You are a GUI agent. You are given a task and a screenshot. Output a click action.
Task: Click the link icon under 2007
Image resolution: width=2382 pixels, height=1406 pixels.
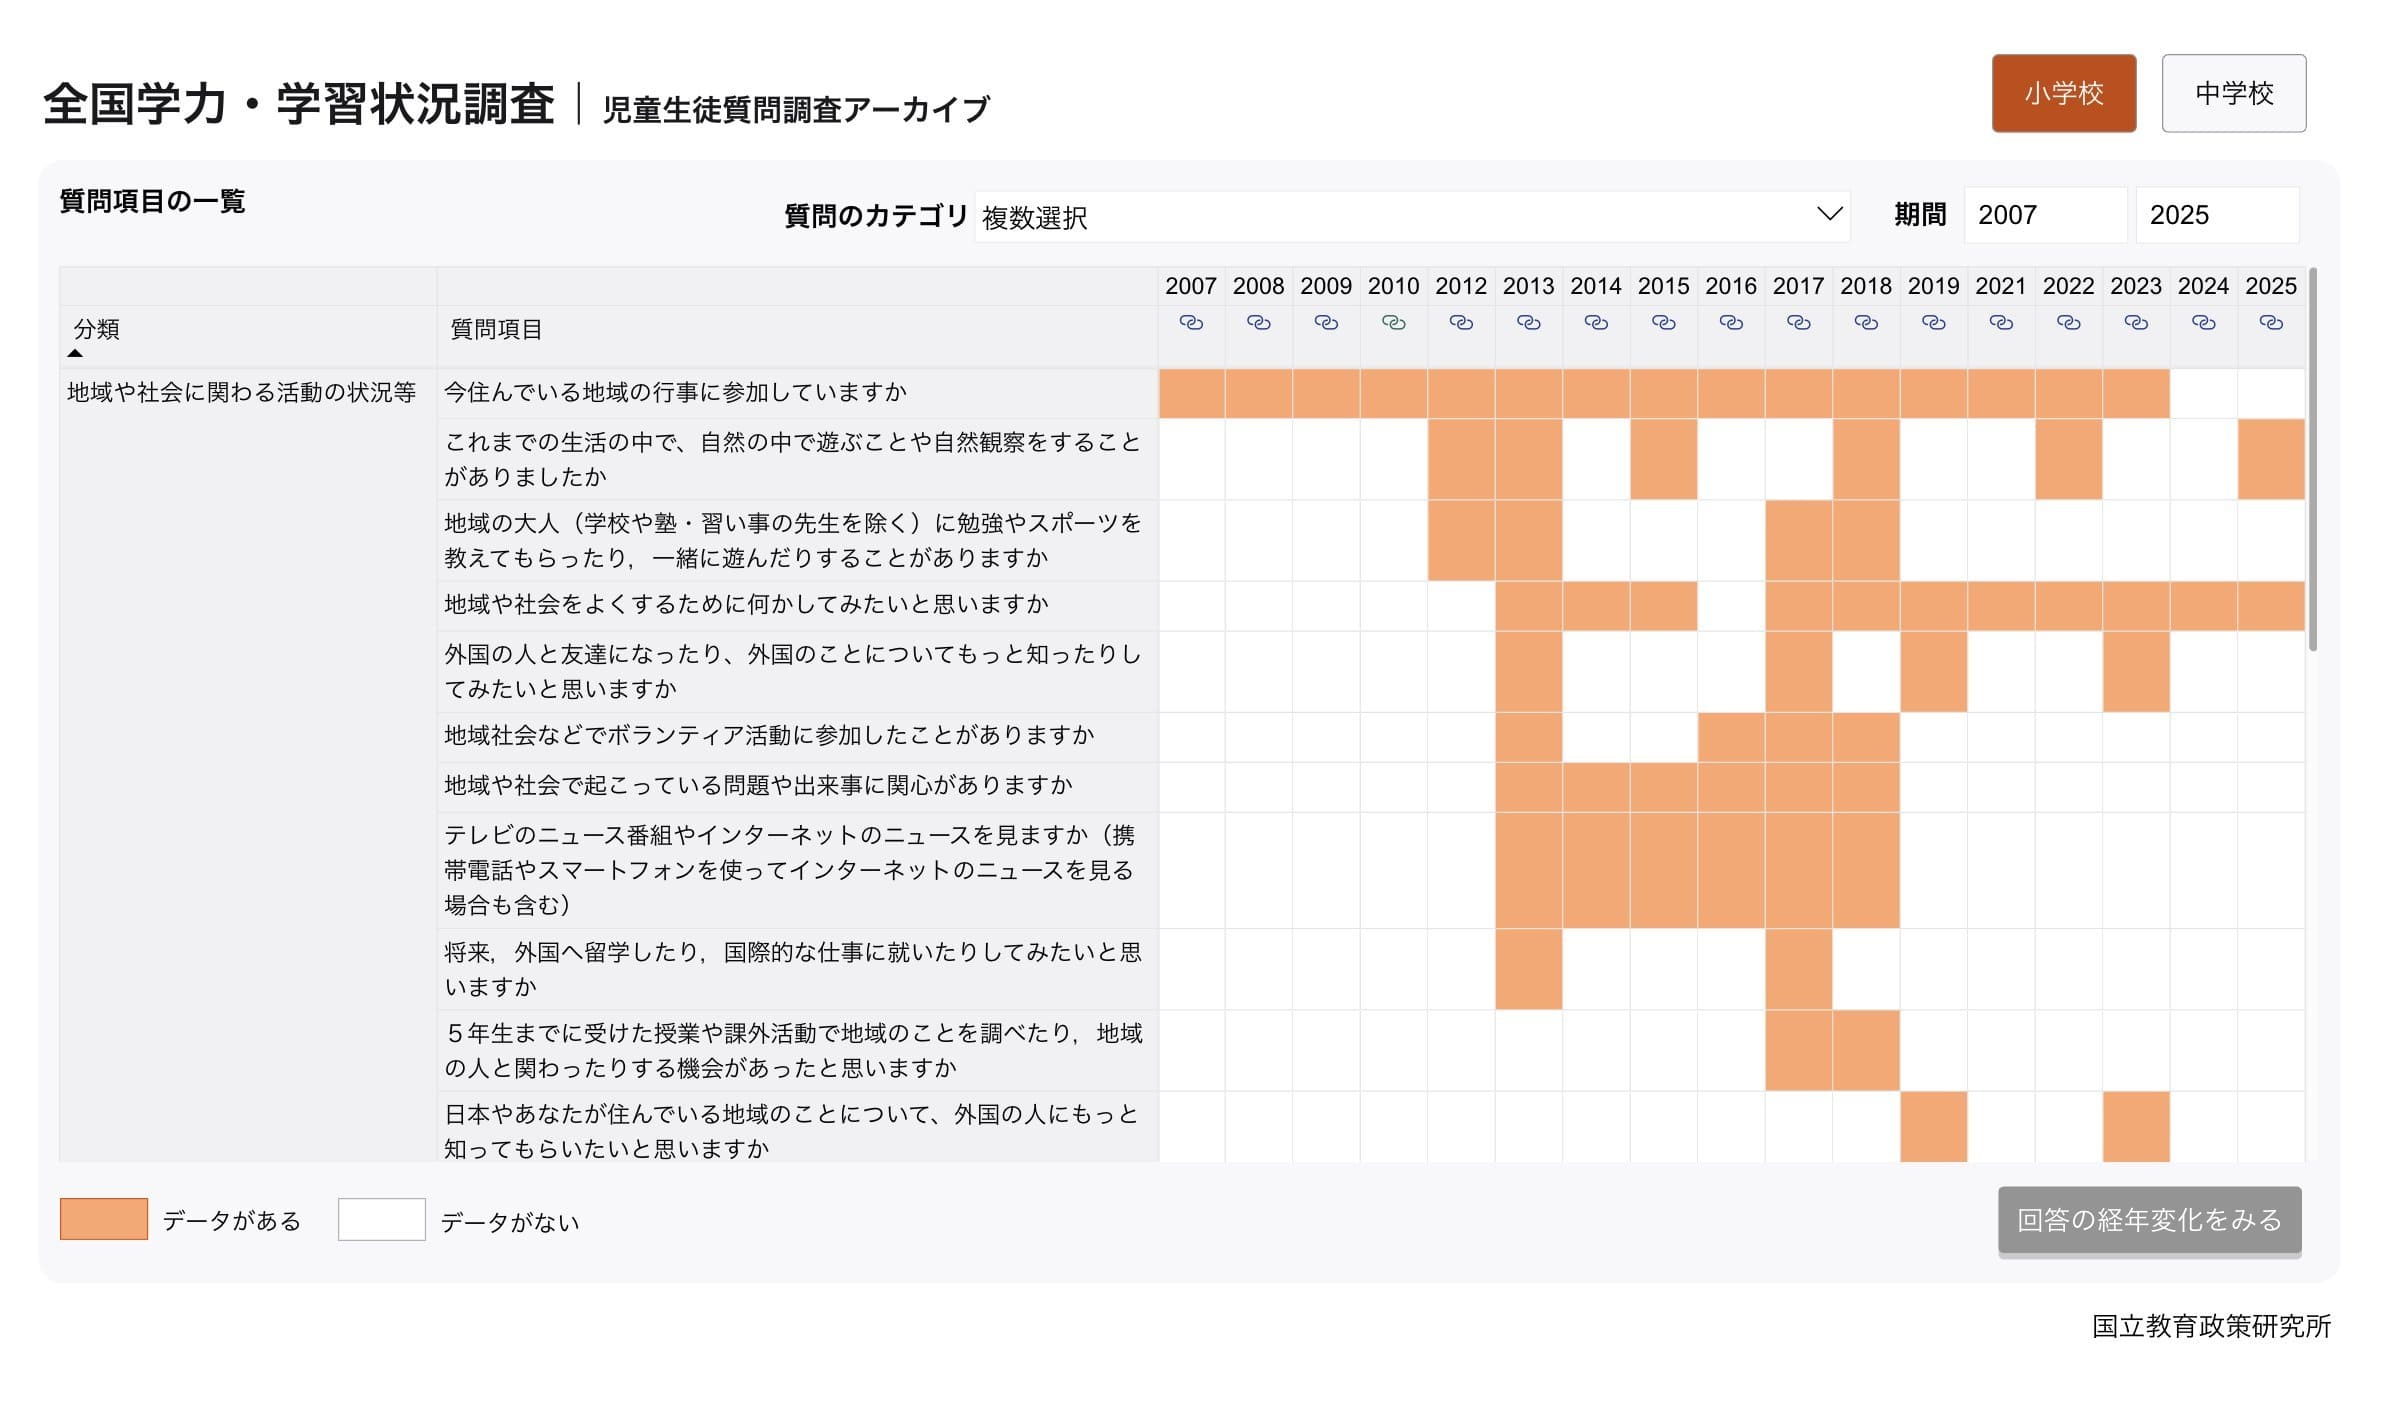click(1190, 323)
